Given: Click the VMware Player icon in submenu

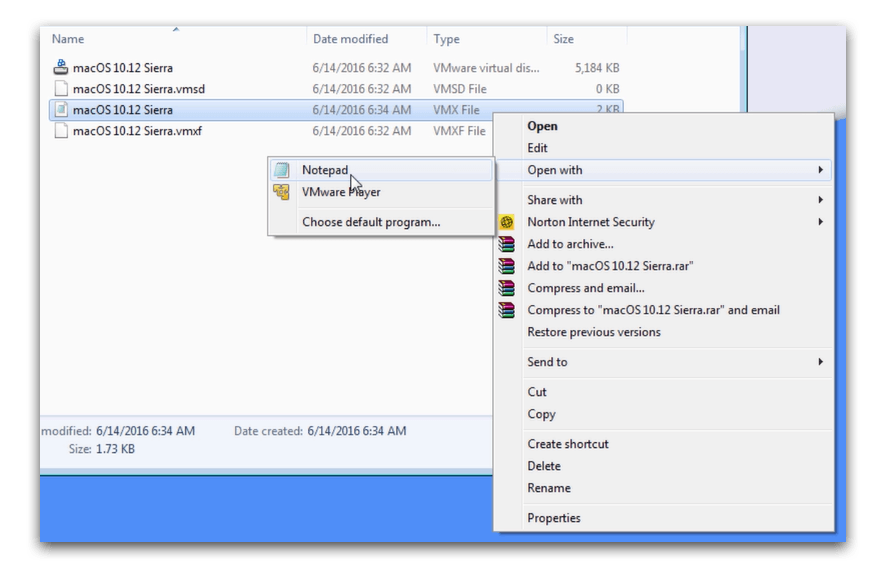Looking at the screenshot, I should 281,192.
